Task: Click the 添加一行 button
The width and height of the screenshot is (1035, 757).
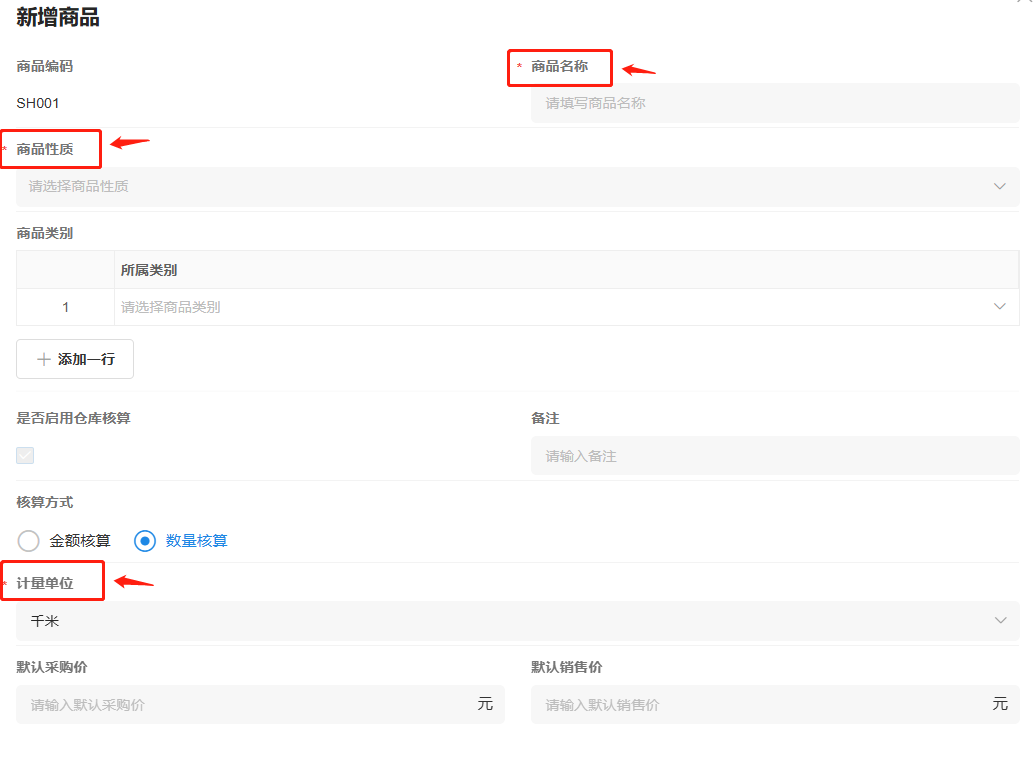Action: [x=75, y=359]
